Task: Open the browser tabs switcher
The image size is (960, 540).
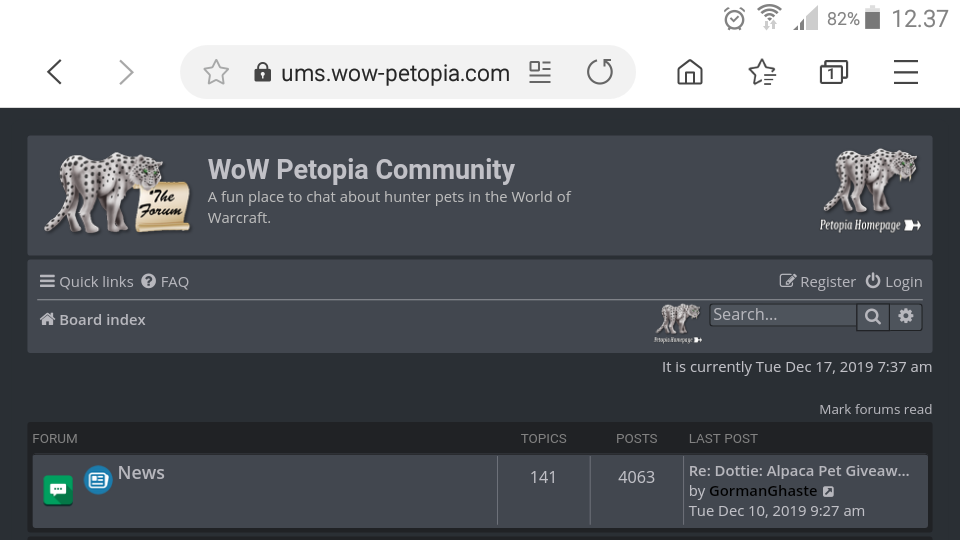Action: coord(833,72)
